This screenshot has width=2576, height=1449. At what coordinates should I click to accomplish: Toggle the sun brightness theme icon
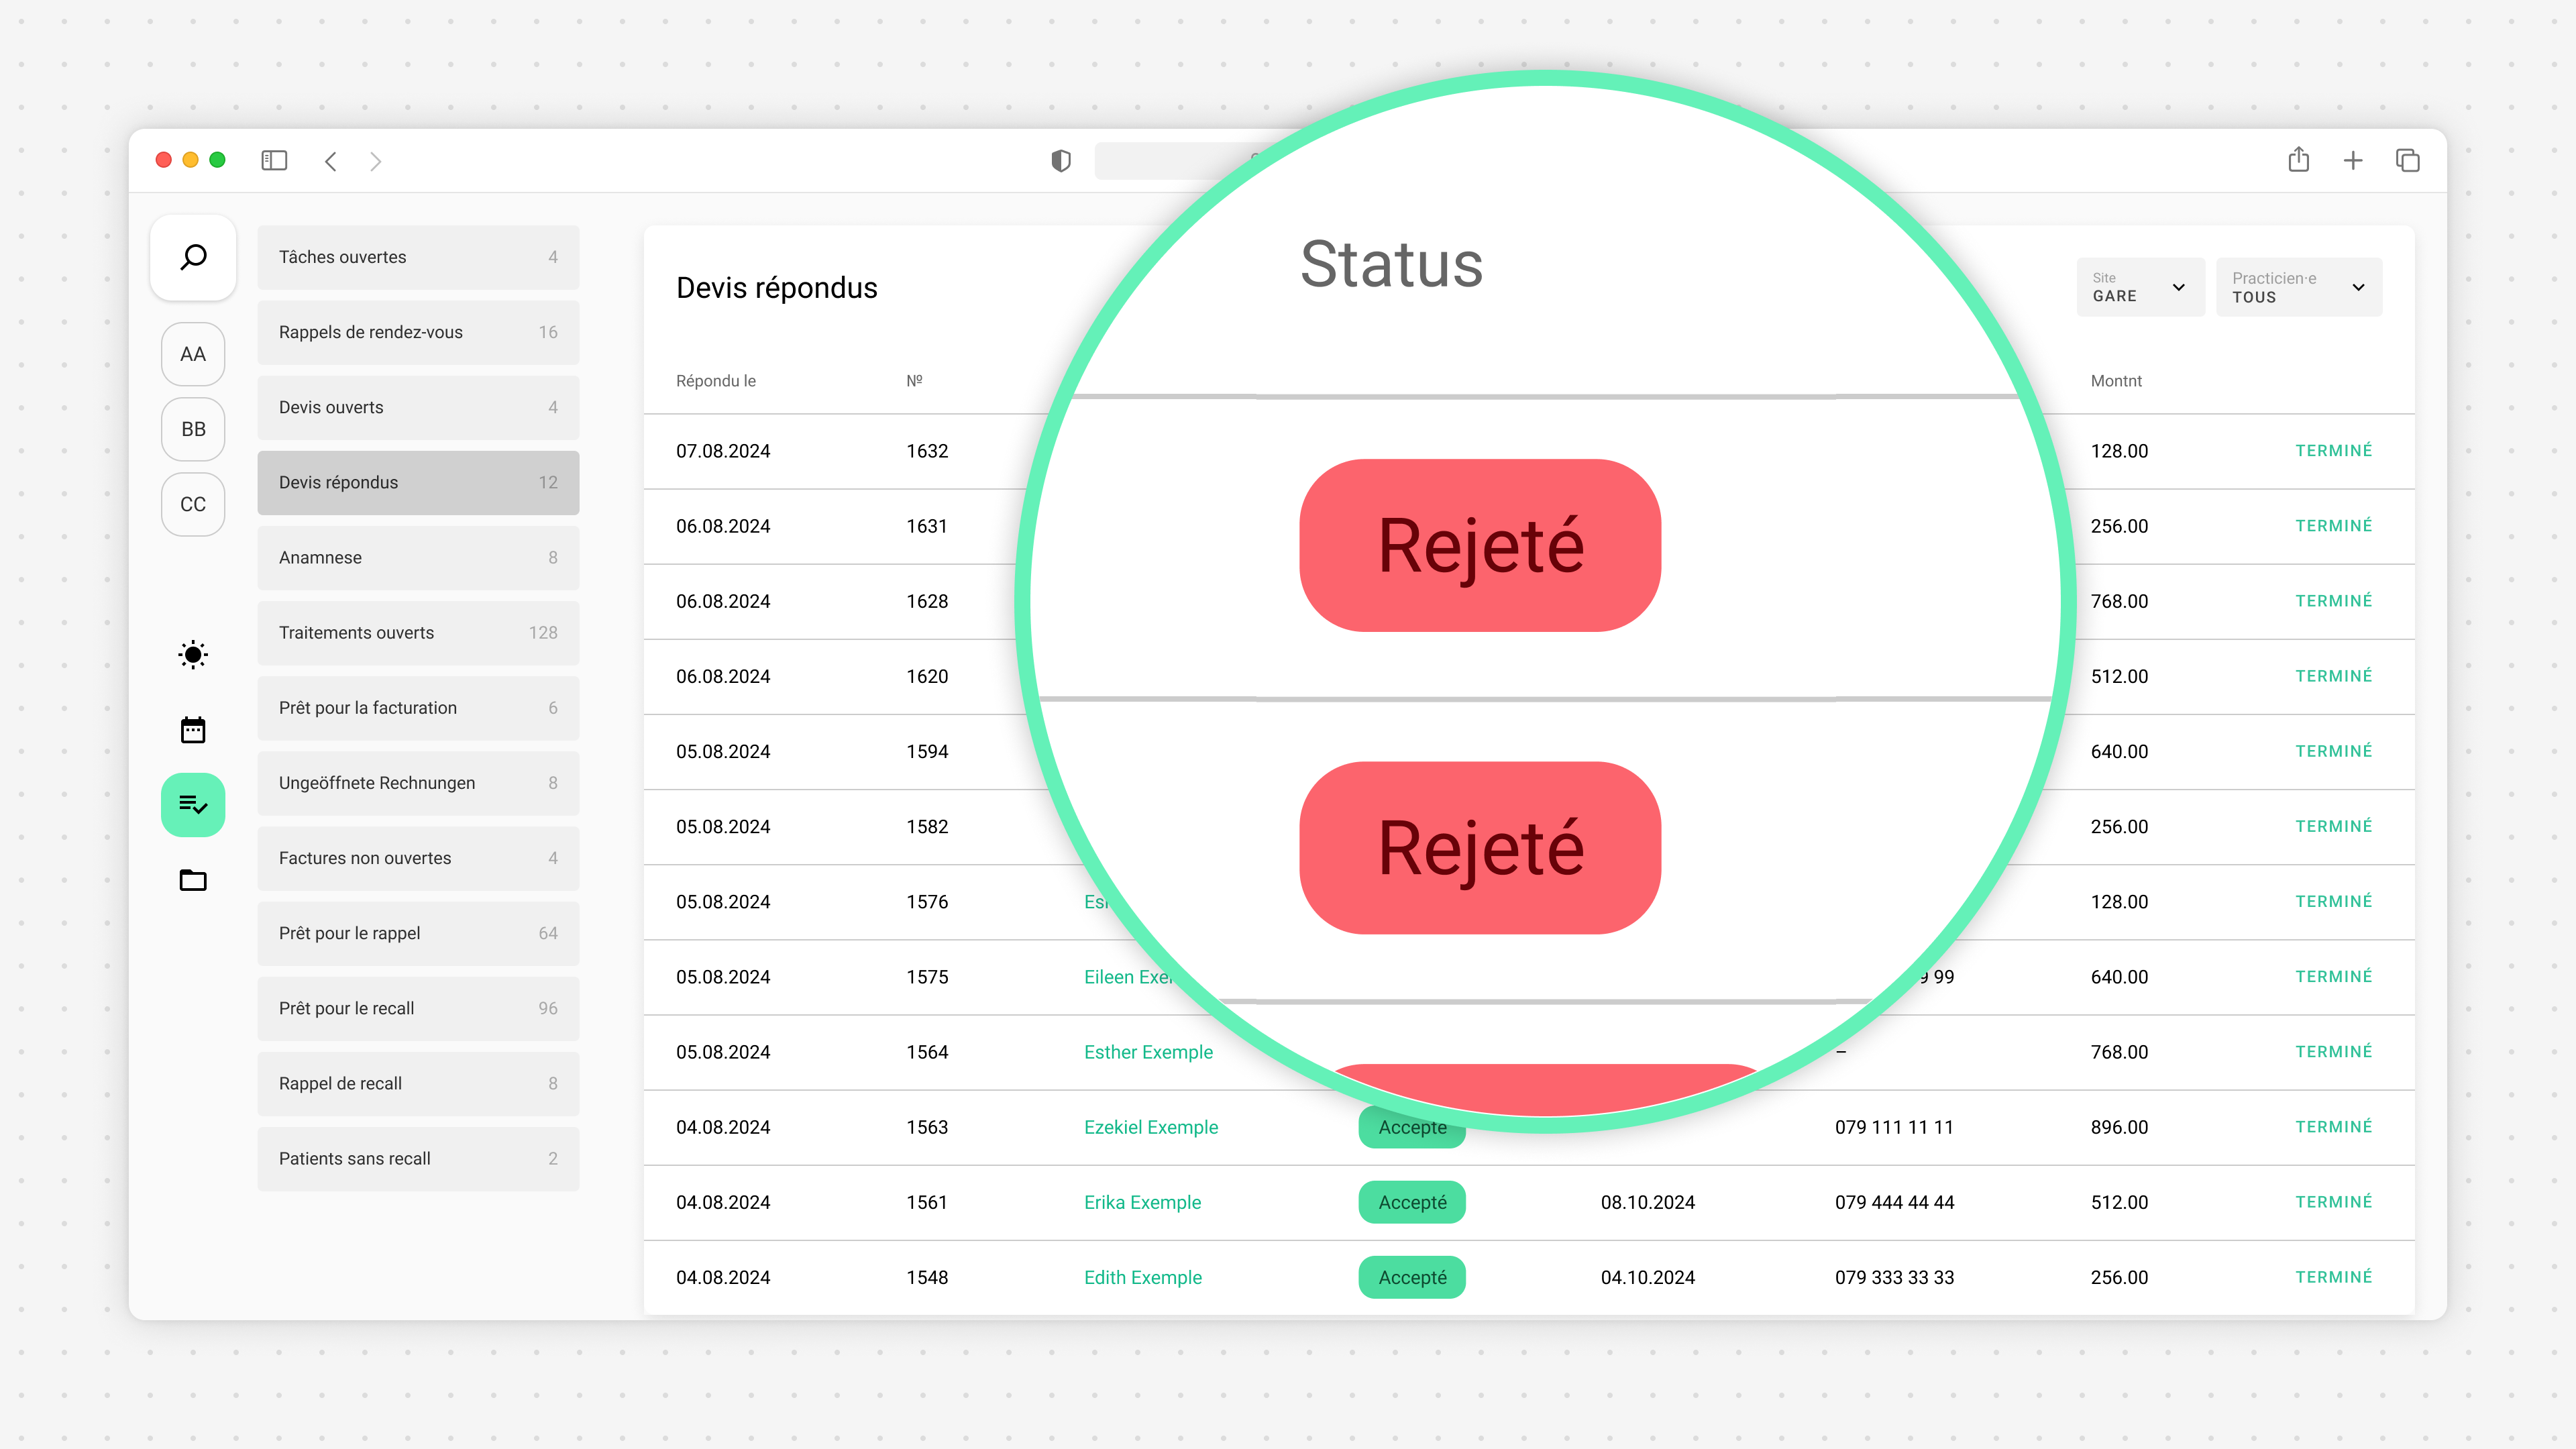point(193,655)
